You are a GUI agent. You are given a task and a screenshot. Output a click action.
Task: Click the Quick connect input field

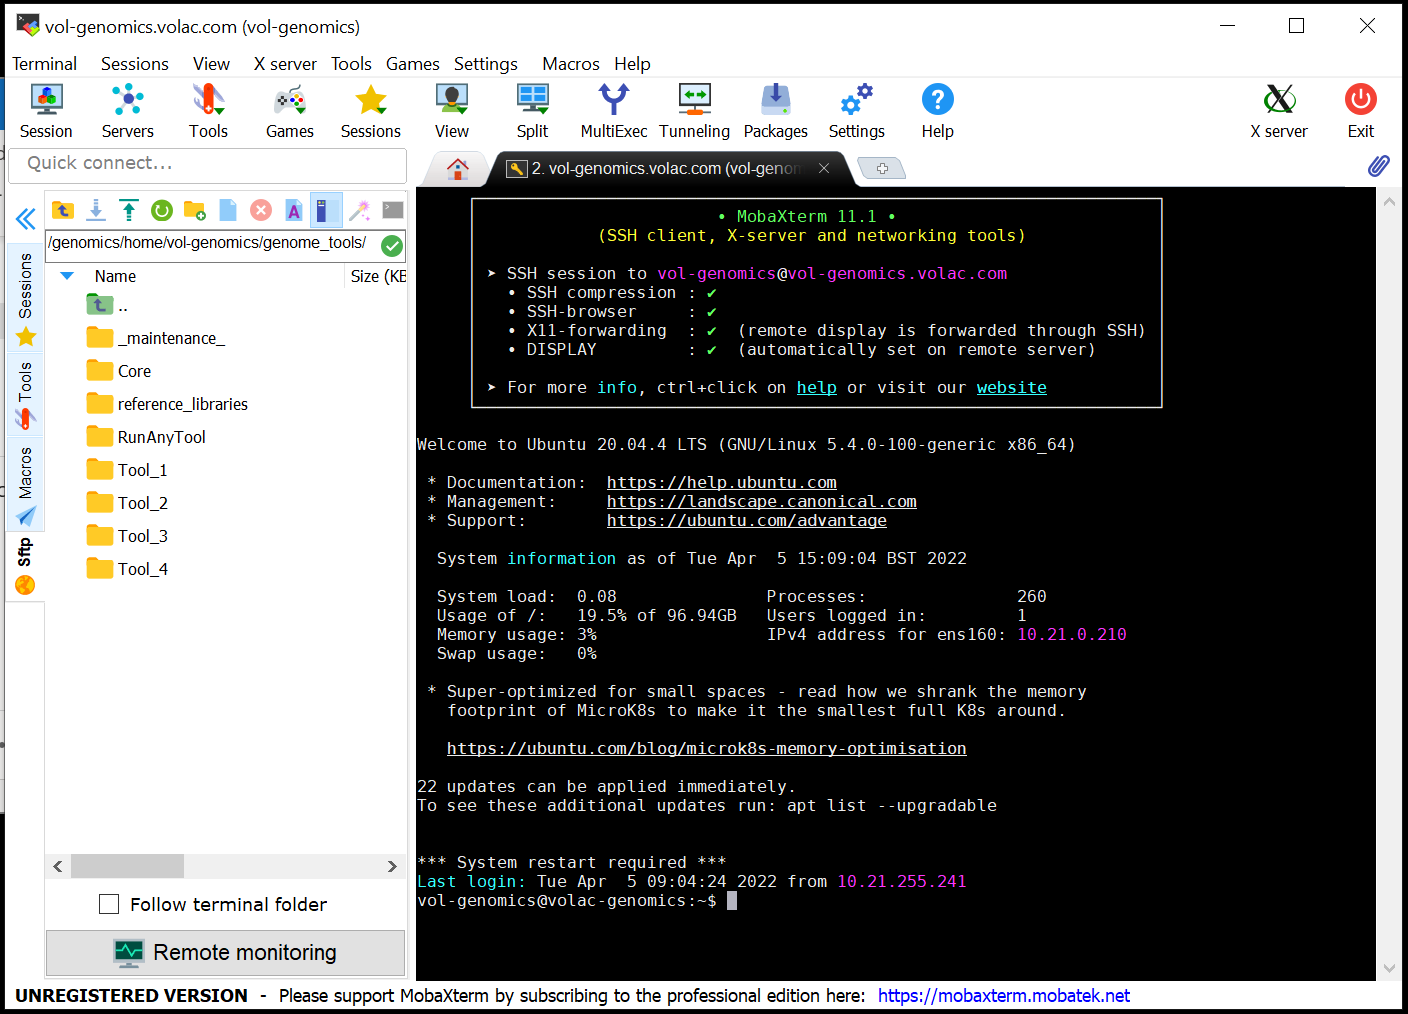207,164
